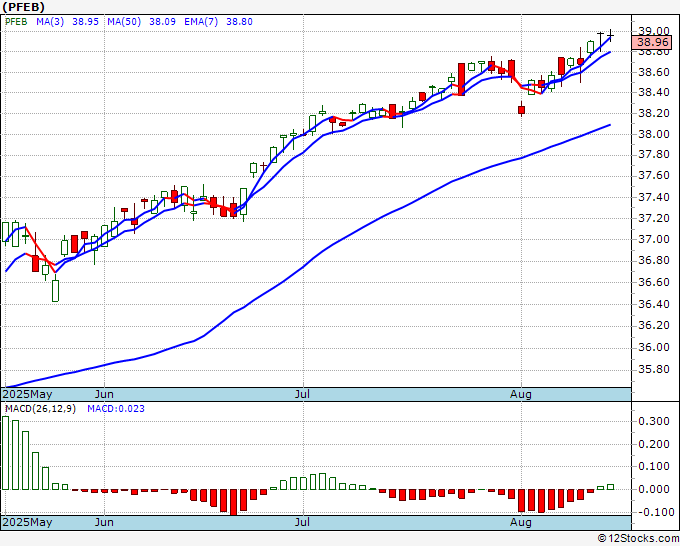Click the 36.00 price axis label
This screenshot has width=680, height=546.
click(654, 347)
